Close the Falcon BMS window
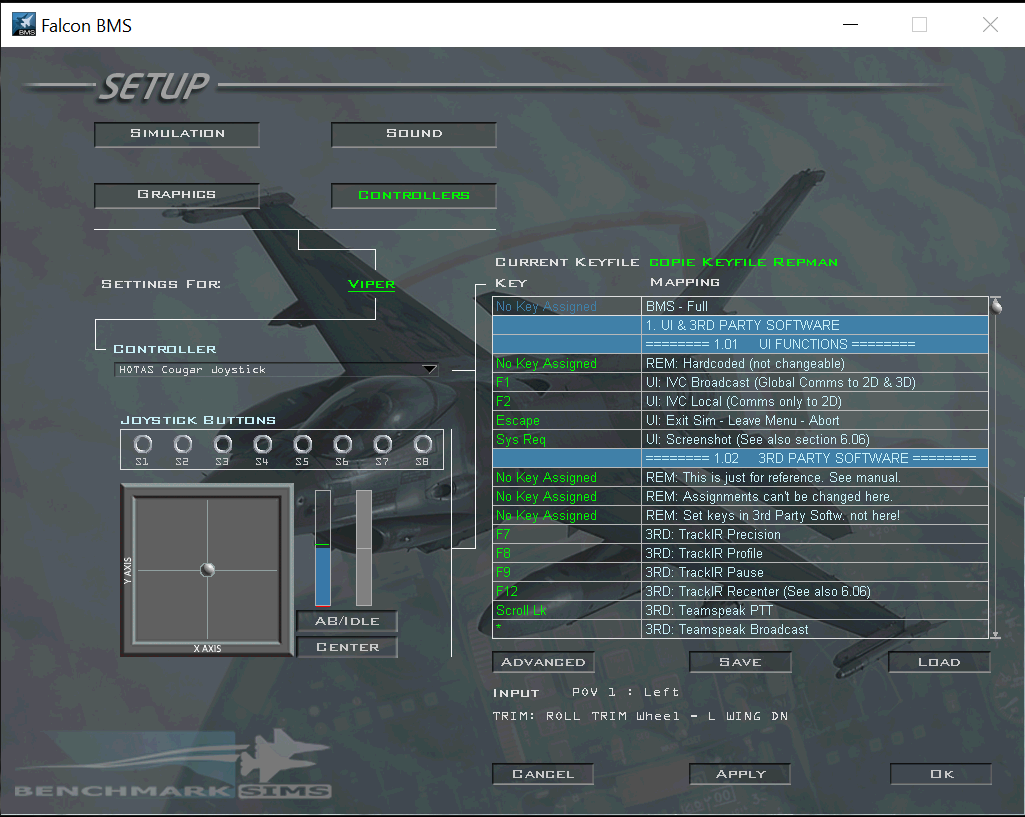Image resolution: width=1025 pixels, height=817 pixels. pyautogui.click(x=990, y=25)
